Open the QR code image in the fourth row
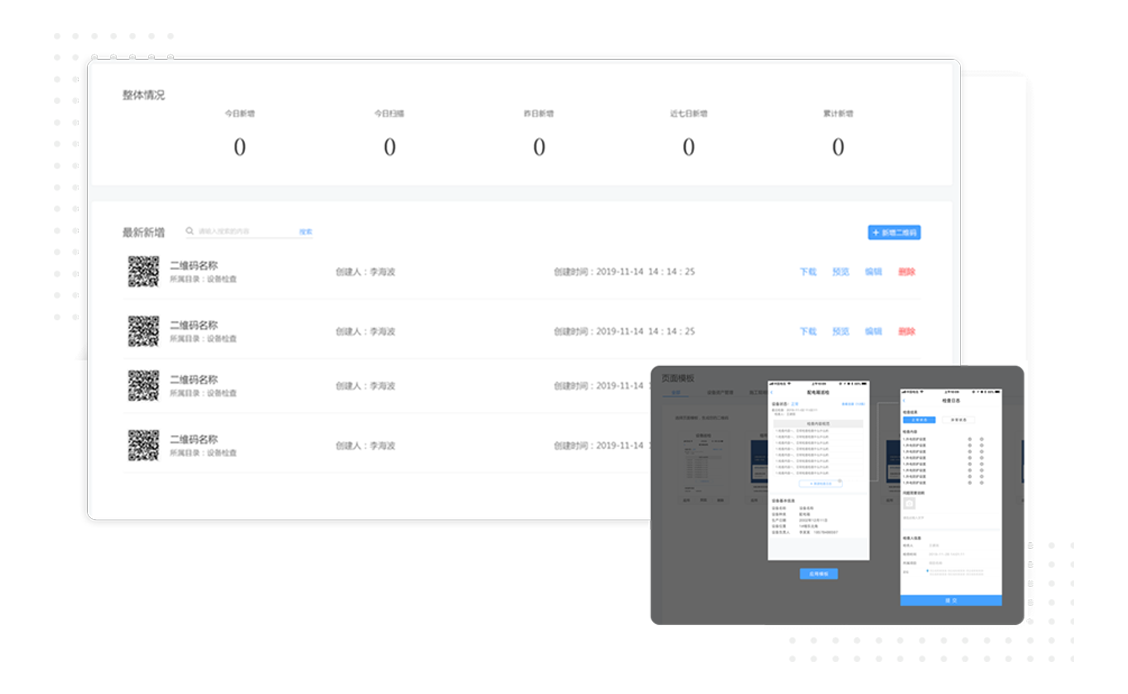 pos(143,445)
